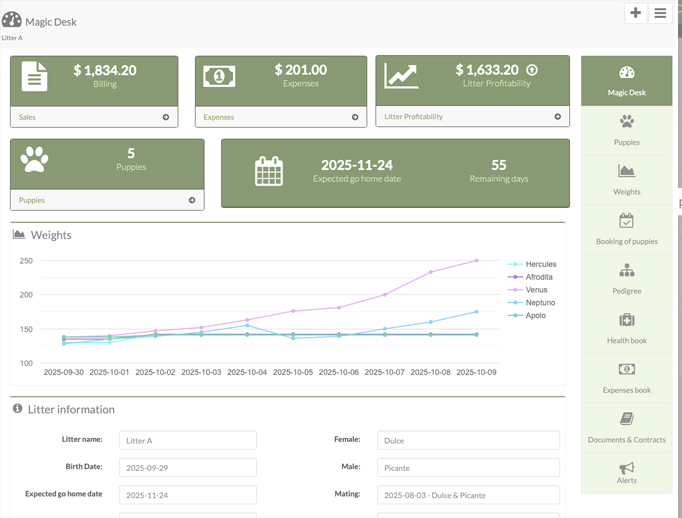Click the Alerts megaphone icon

pyautogui.click(x=626, y=468)
